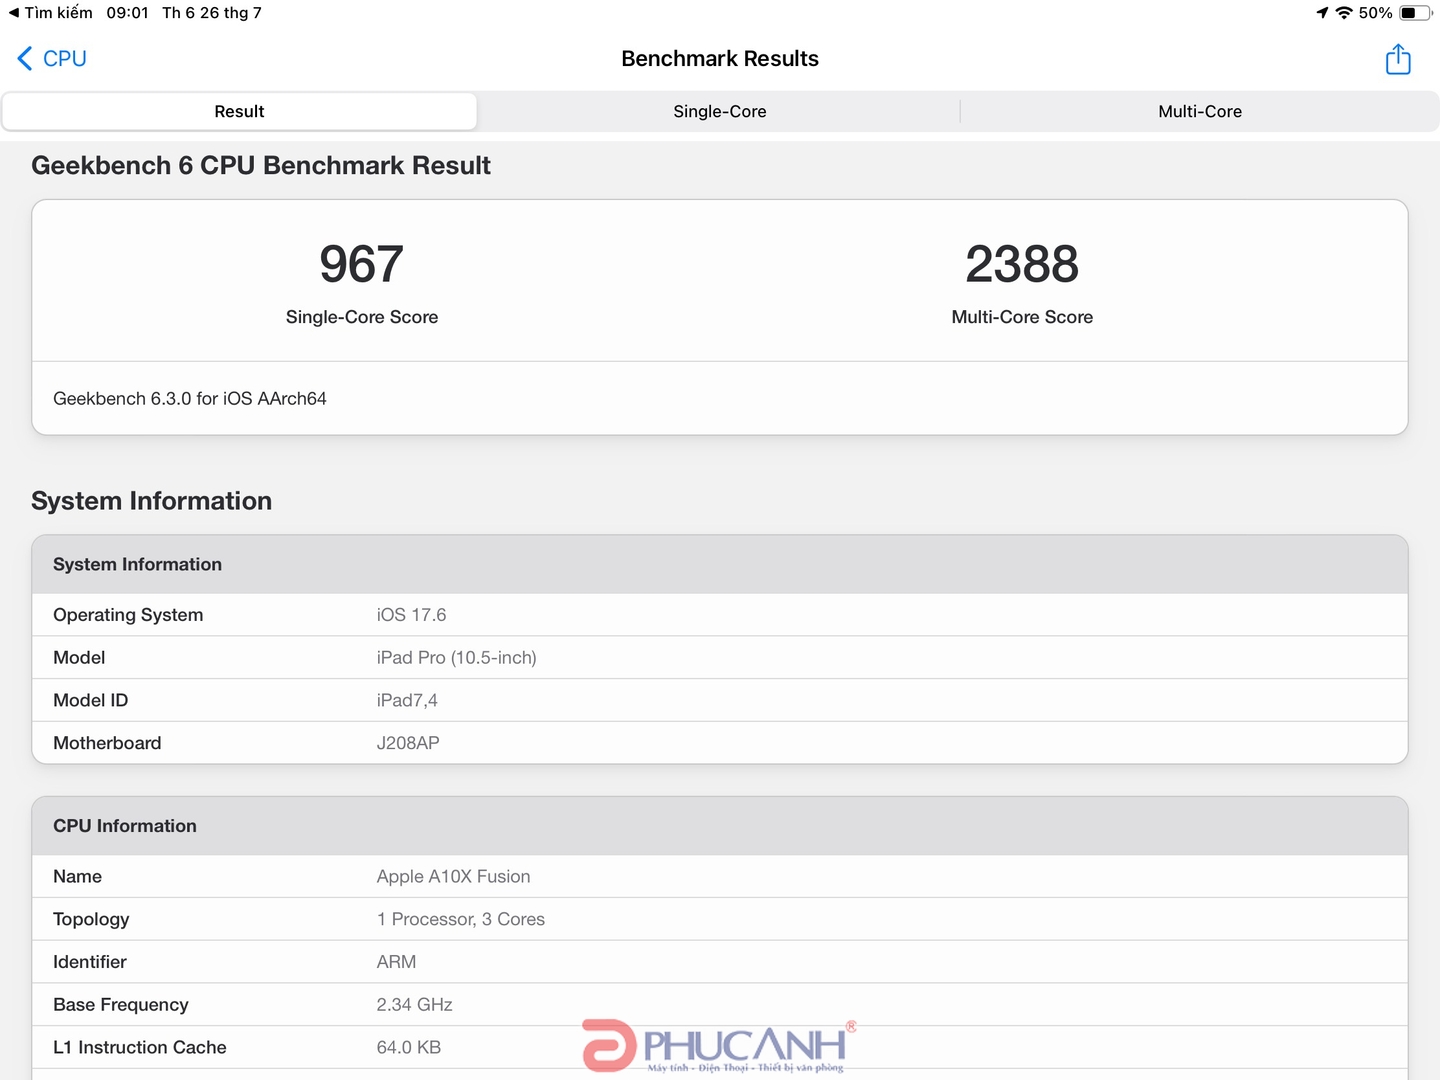Switch to the Single-Core tab
The height and width of the screenshot is (1080, 1440).
click(720, 112)
